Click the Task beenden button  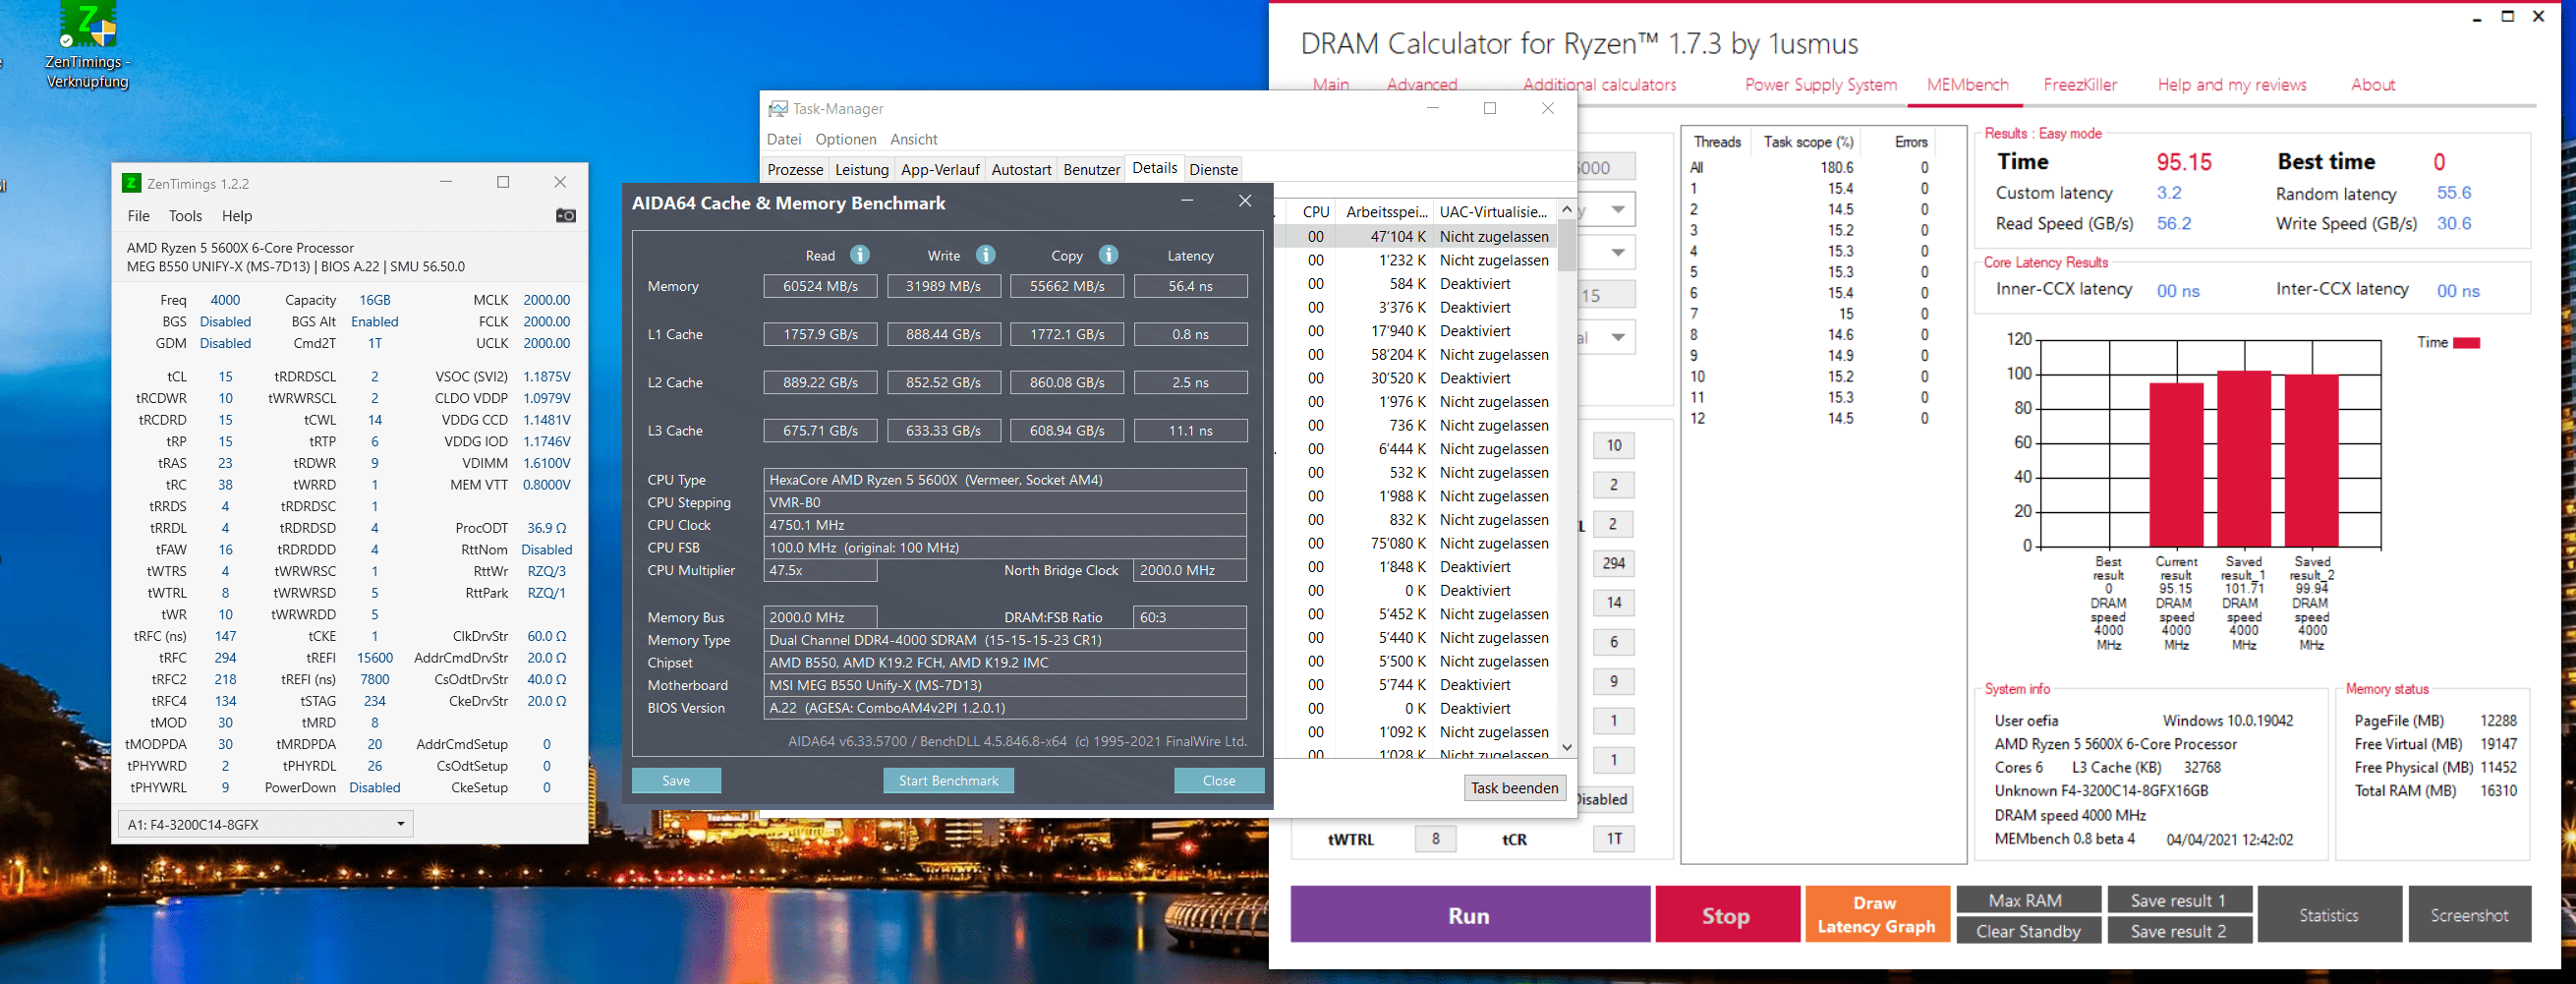[x=1514, y=788]
